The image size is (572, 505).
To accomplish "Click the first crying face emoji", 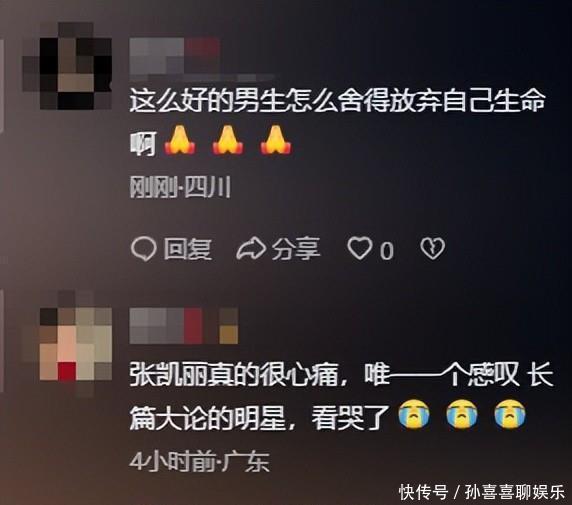I will tap(414, 414).
